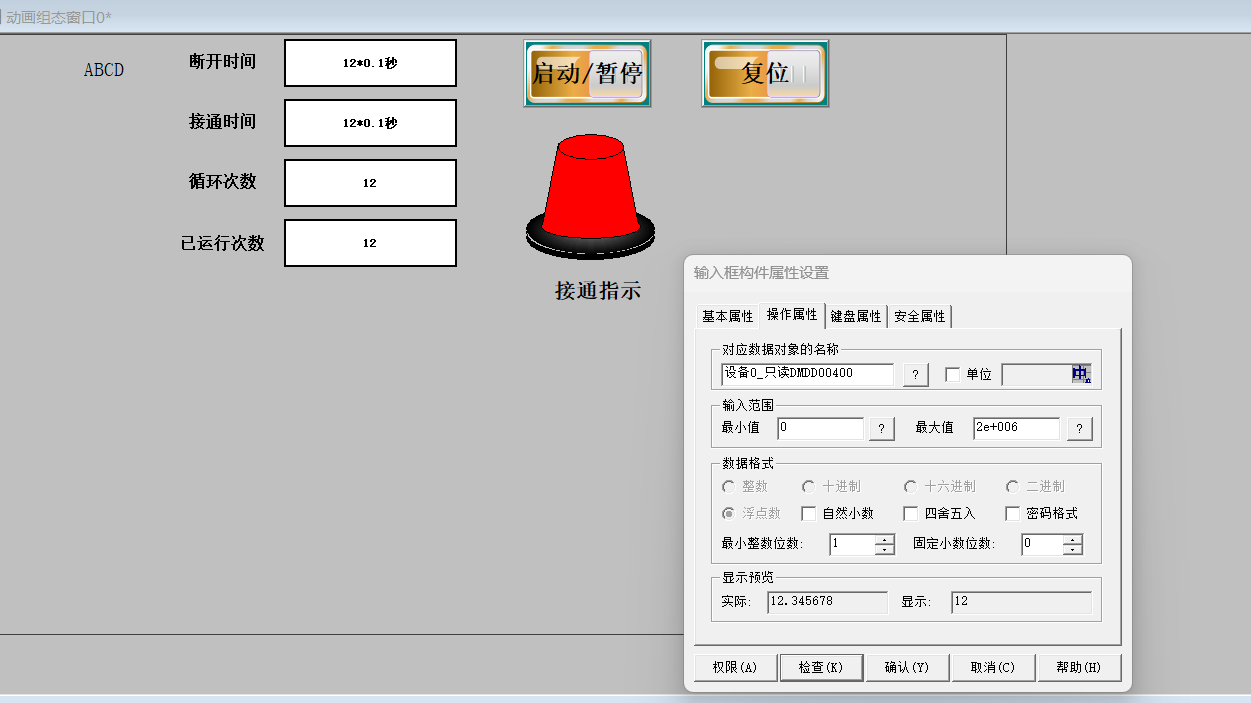Viewport: 1251px width, 703px height.
Task: Click the ? browse button beside data object name
Action: tap(915, 375)
